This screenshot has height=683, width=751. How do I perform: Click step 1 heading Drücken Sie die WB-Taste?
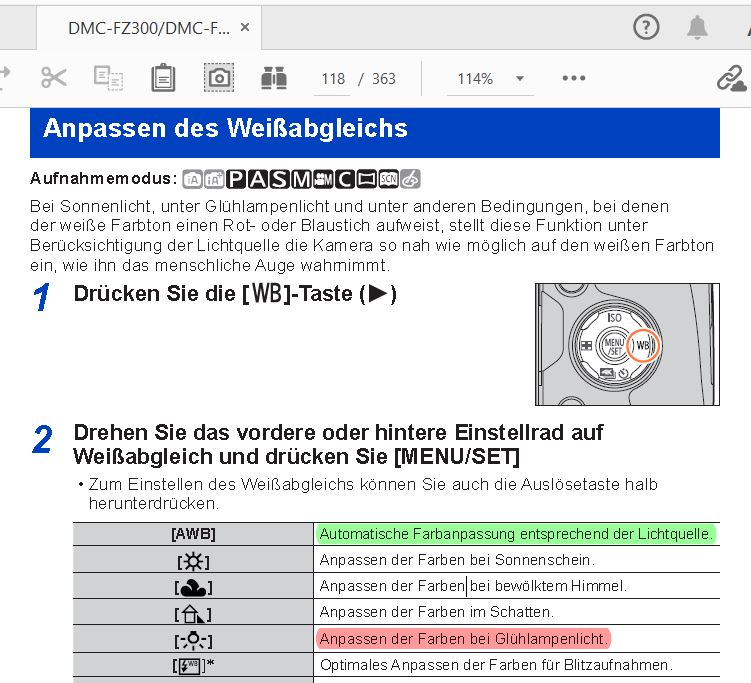click(235, 294)
